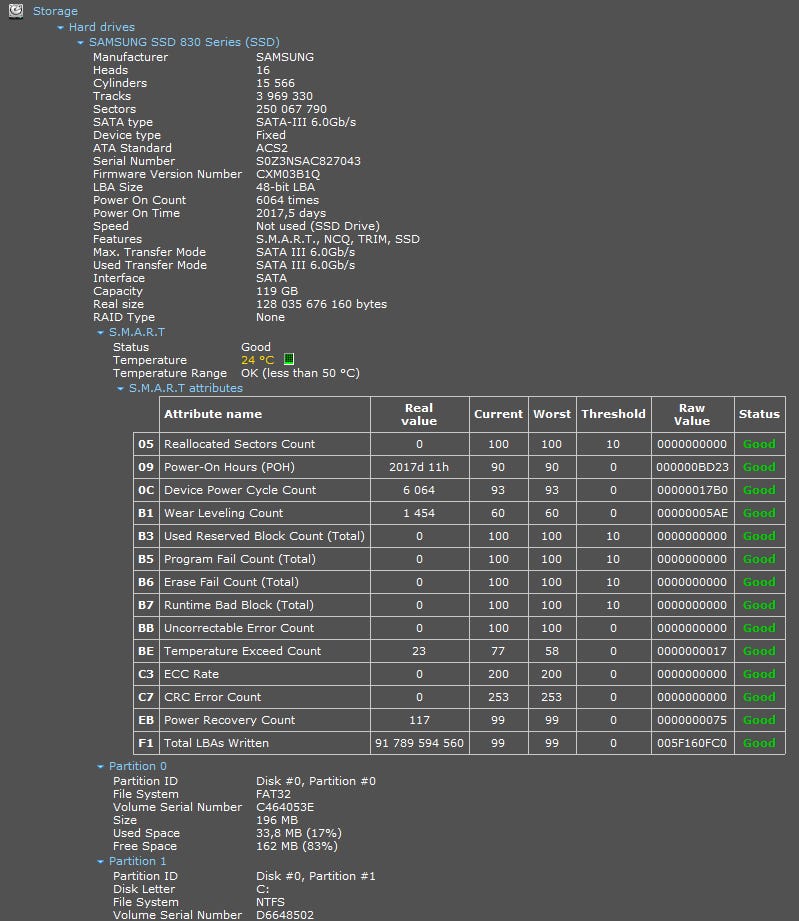
Task: Click the Real value column header
Action: (419, 414)
